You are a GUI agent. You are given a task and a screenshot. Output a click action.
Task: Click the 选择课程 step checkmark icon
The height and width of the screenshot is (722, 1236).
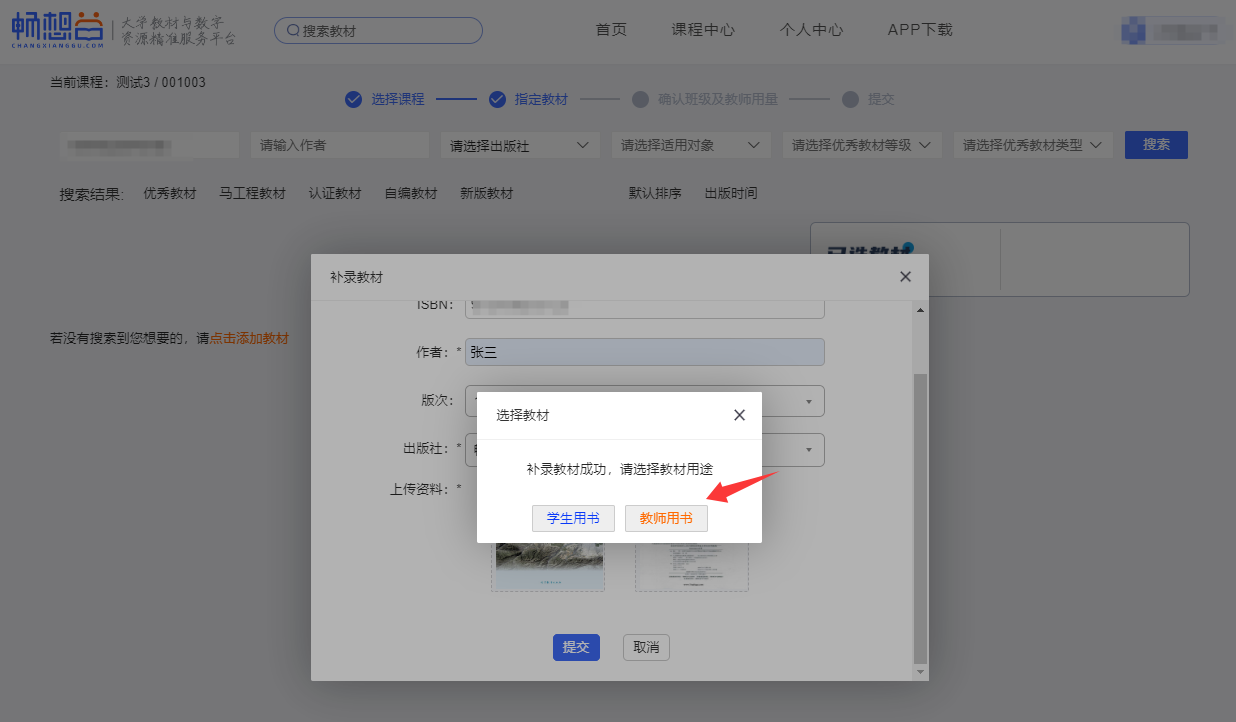(353, 99)
